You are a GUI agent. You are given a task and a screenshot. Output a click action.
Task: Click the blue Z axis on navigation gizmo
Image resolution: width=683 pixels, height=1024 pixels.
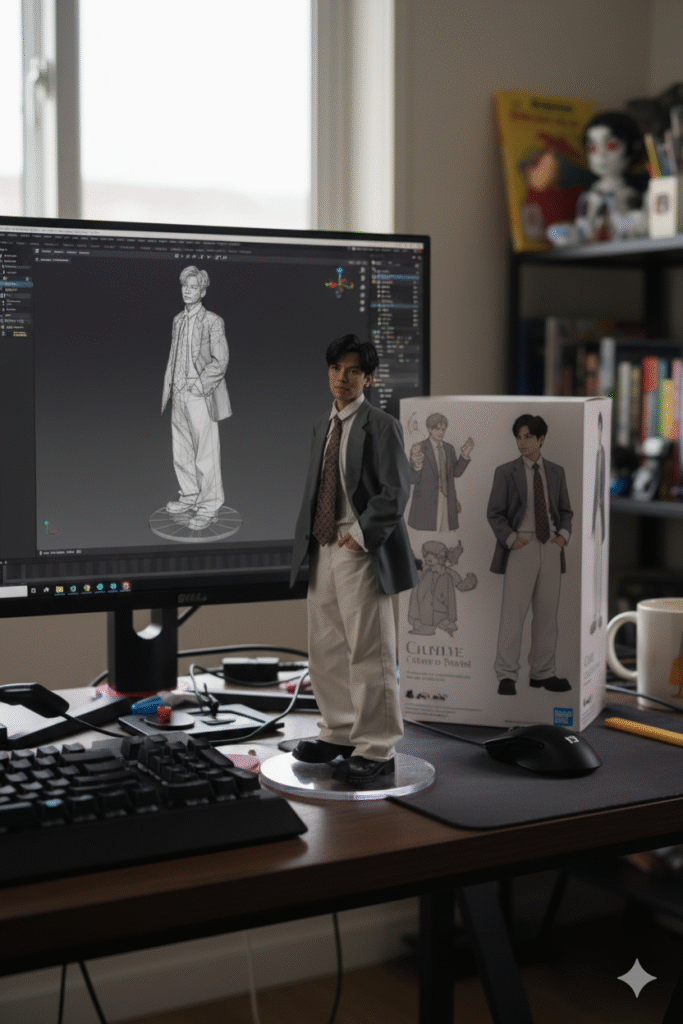[x=339, y=271]
